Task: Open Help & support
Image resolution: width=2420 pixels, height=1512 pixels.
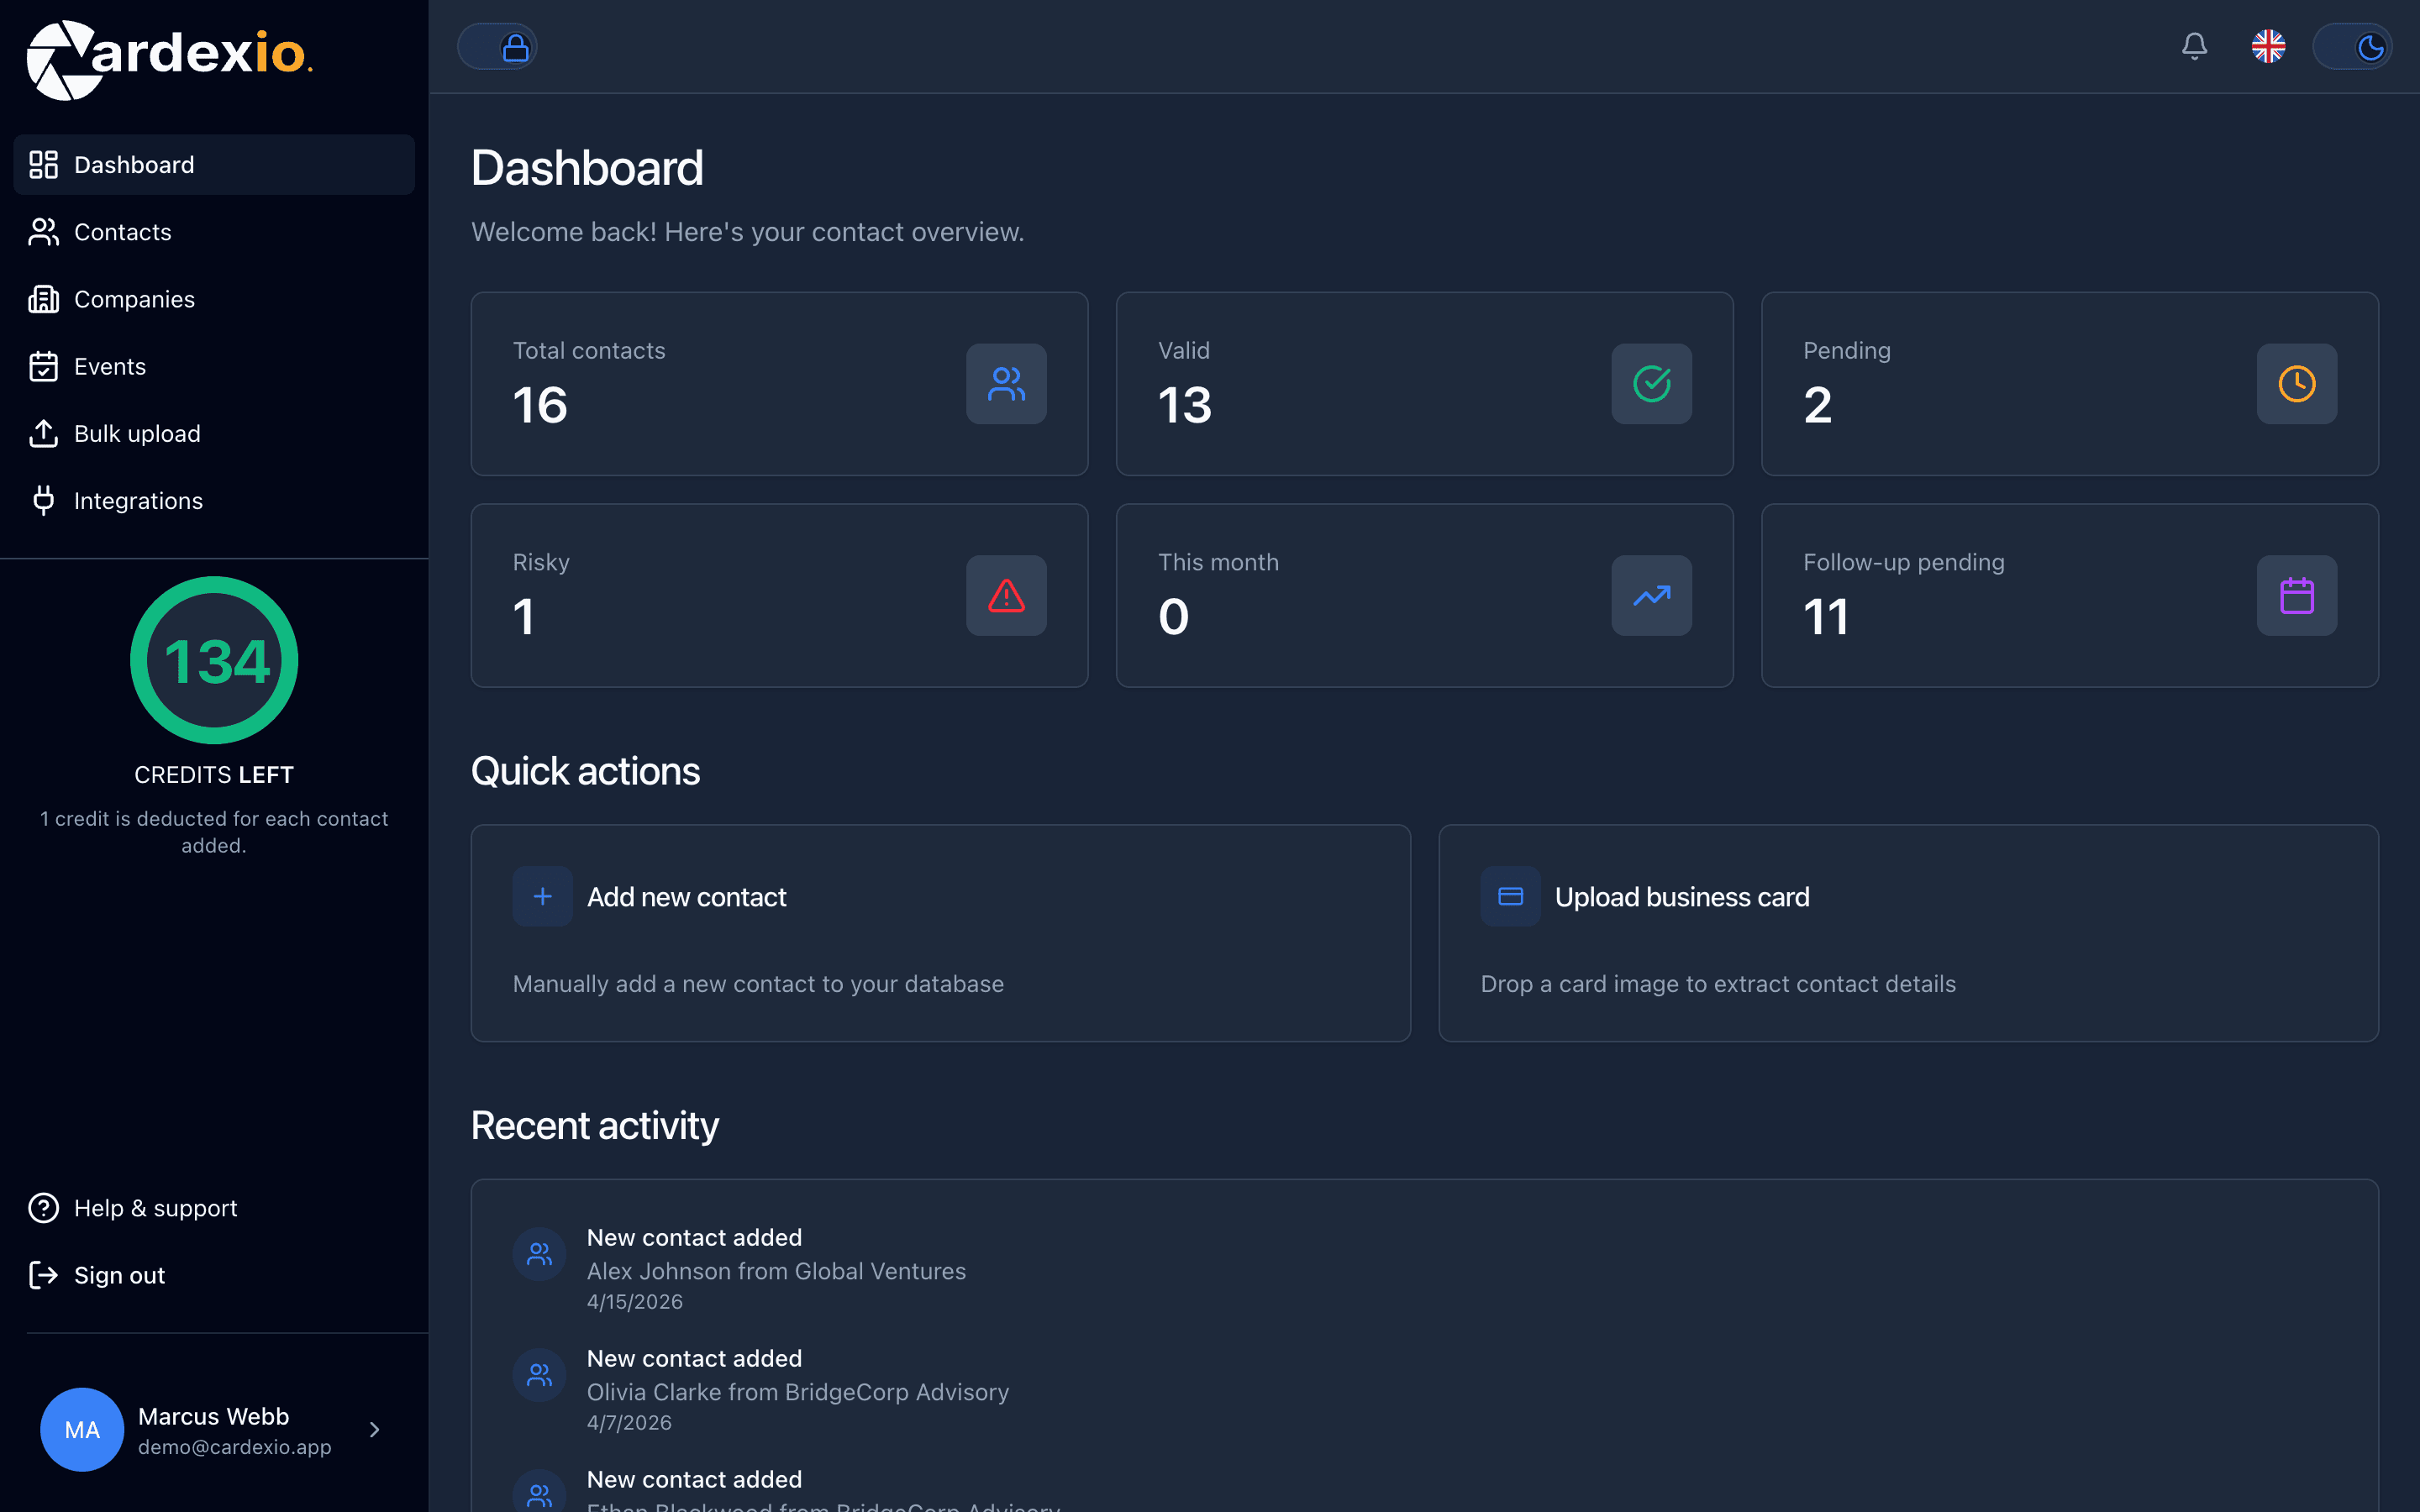Action: [214, 1208]
